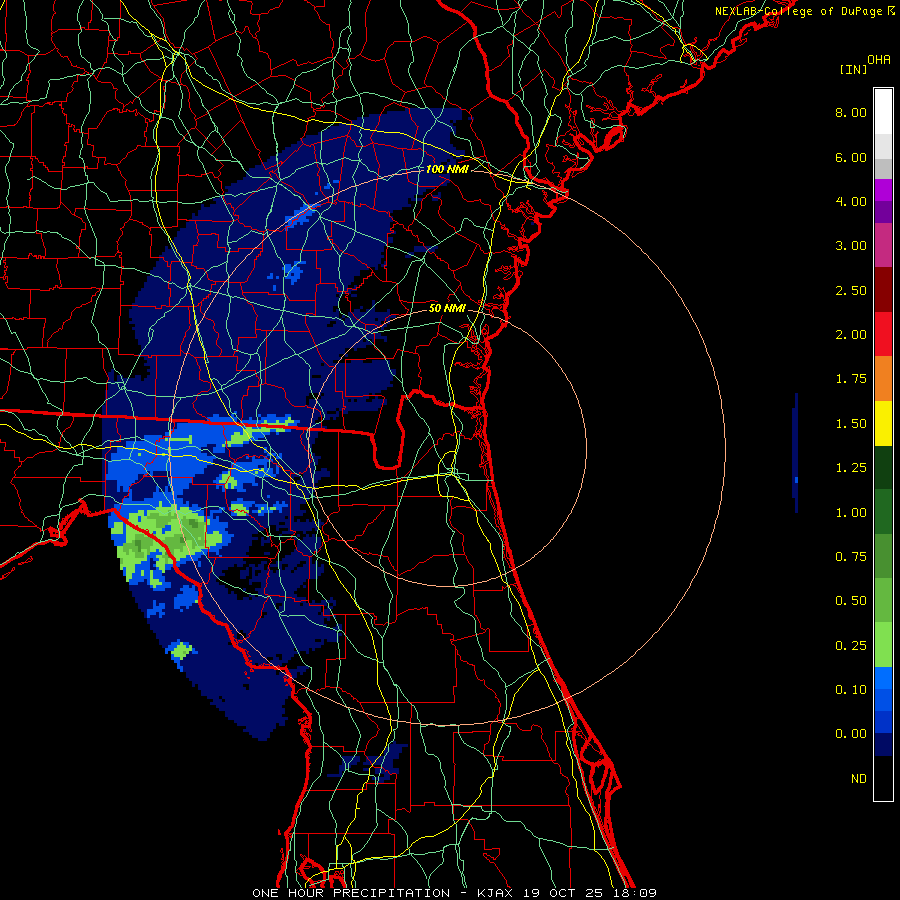The height and width of the screenshot is (900, 900).
Task: Select the 2.00 scale value
Action: pos(851,335)
